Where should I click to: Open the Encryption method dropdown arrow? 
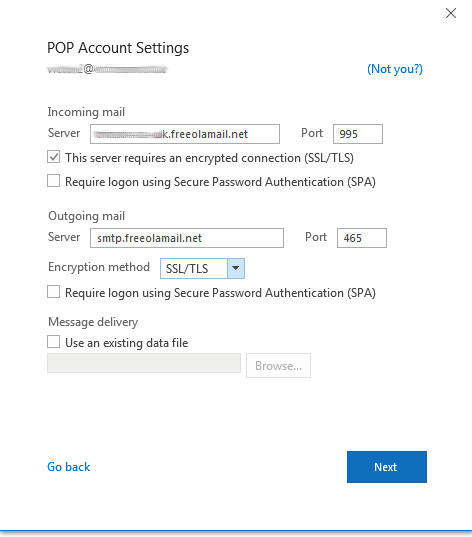click(x=236, y=268)
